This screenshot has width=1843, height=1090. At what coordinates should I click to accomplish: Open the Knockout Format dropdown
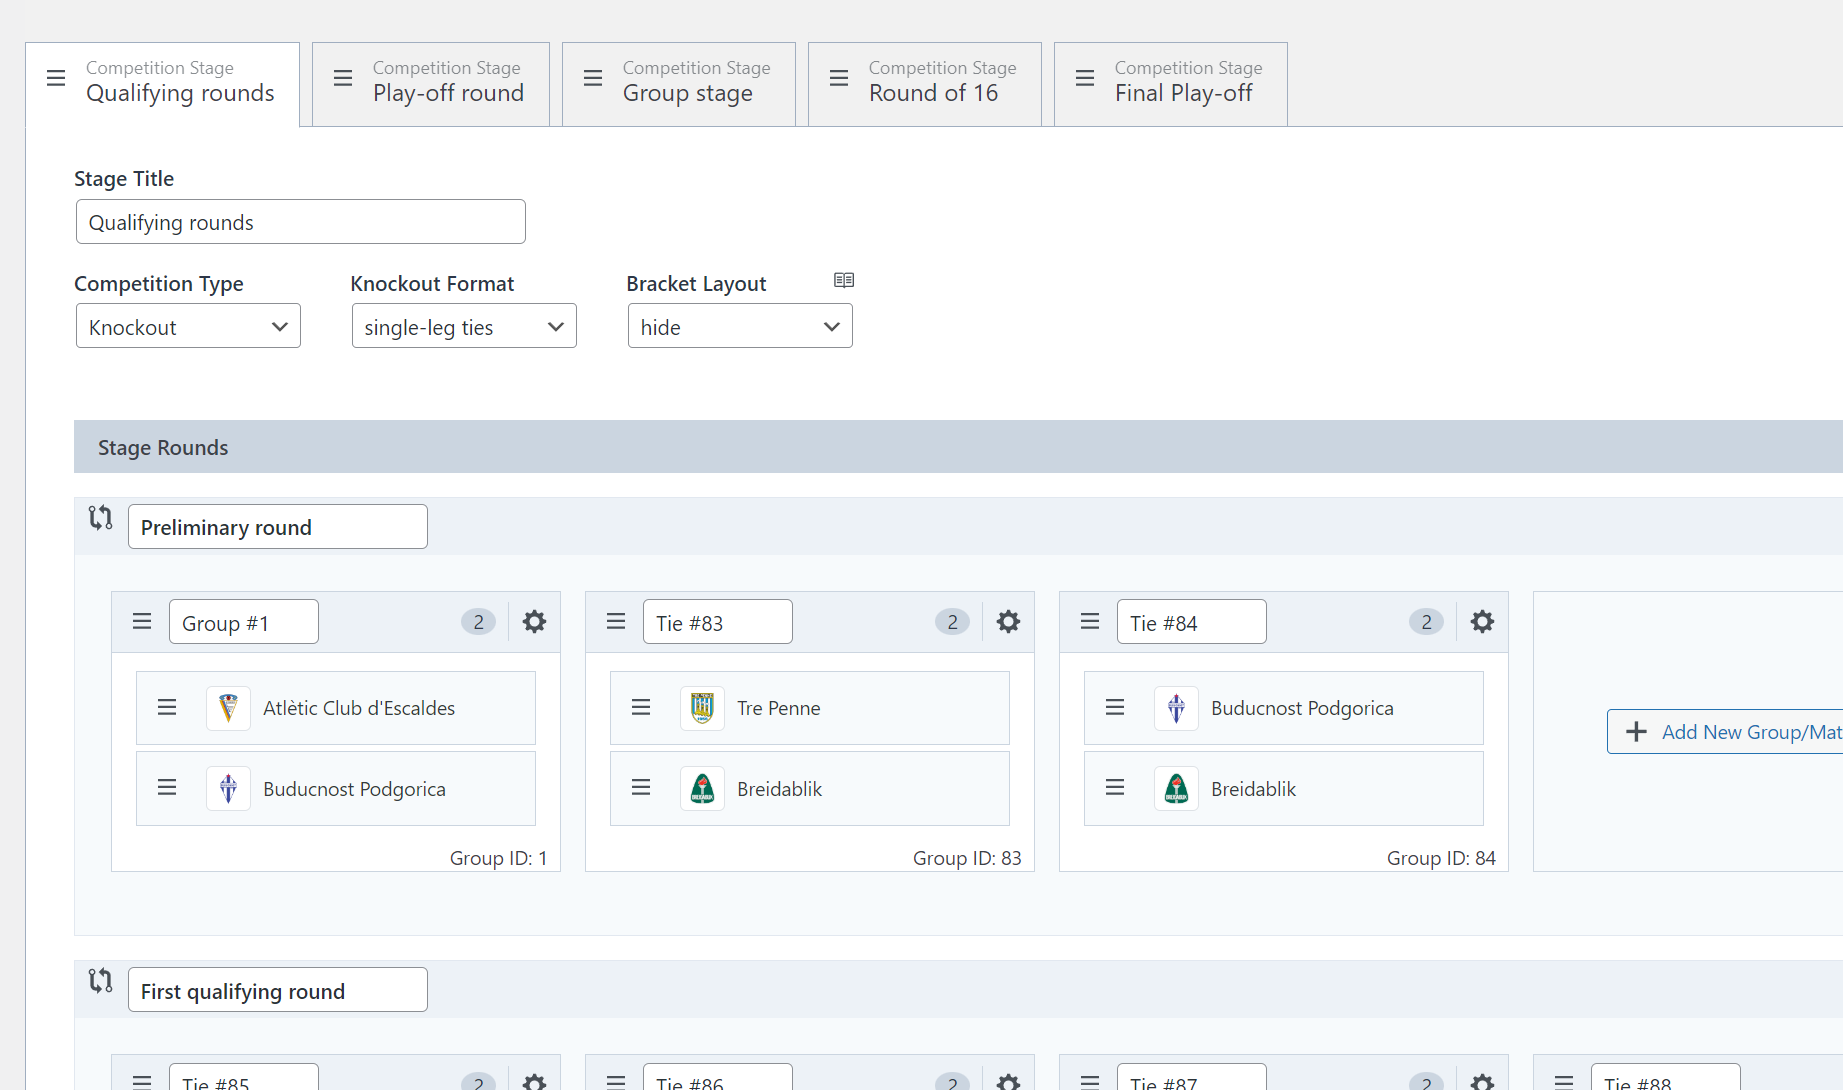pos(464,326)
